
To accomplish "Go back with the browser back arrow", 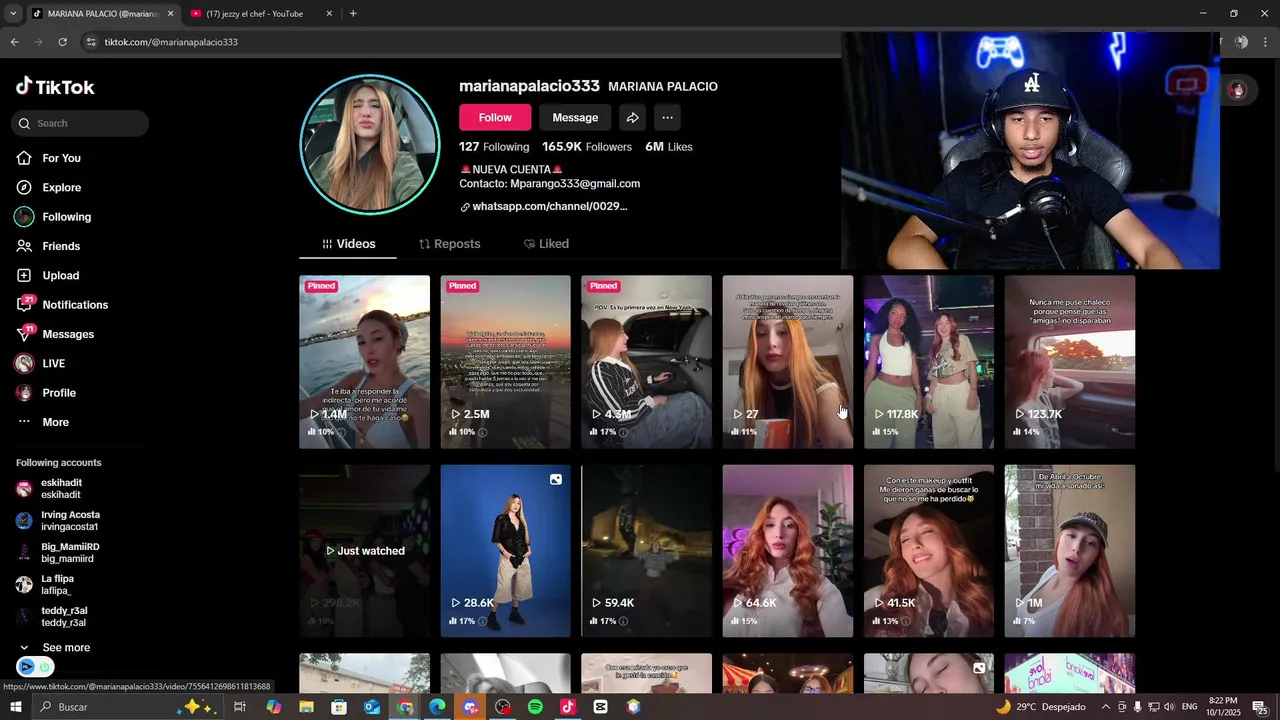I will (14, 42).
